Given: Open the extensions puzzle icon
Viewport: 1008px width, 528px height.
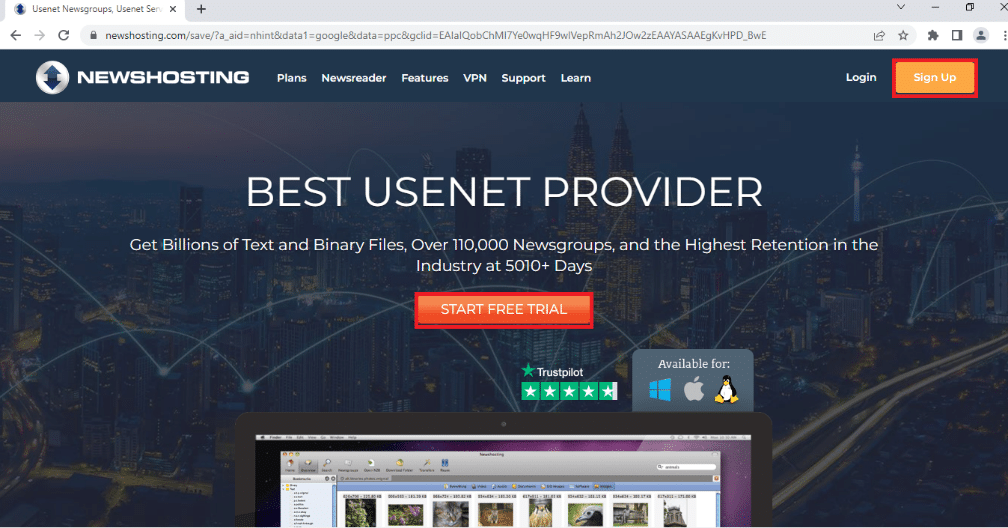Looking at the screenshot, I should point(933,35).
